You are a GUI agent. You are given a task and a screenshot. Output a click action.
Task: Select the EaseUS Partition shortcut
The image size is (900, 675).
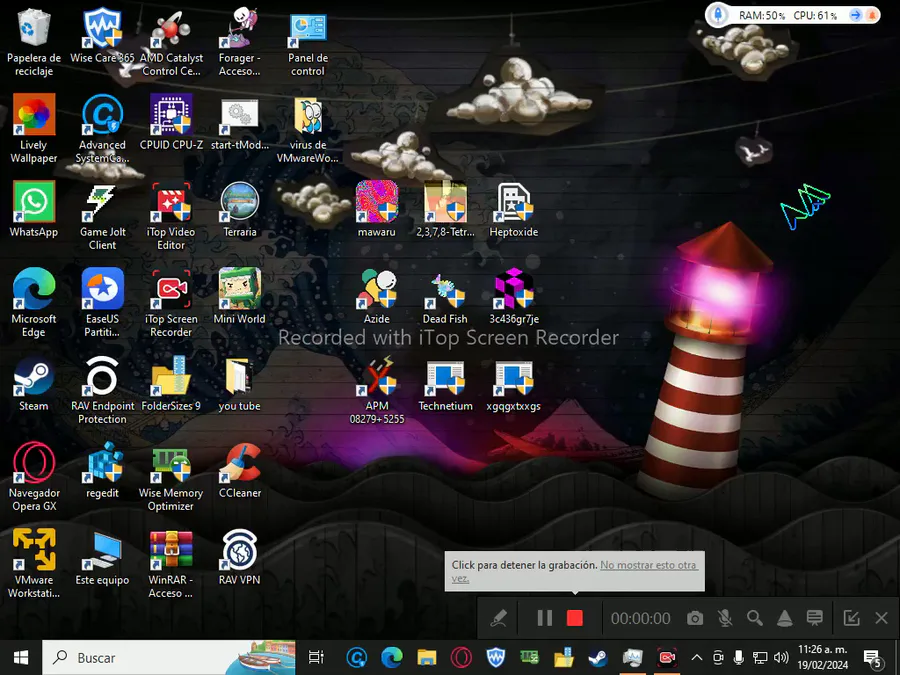pyautogui.click(x=102, y=303)
